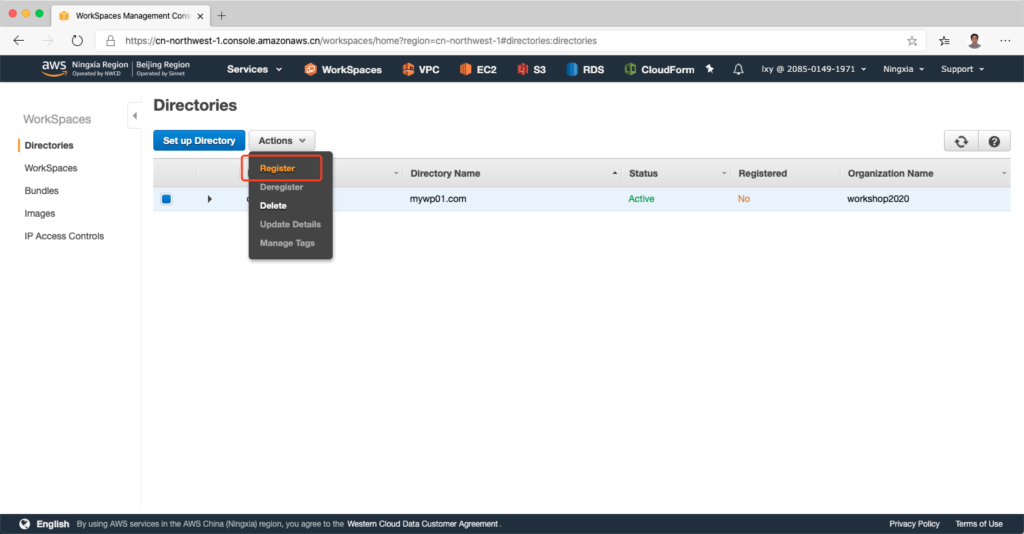Click the notifications bell icon
Viewport: 1024px width, 534px height.
pyautogui.click(x=738, y=69)
